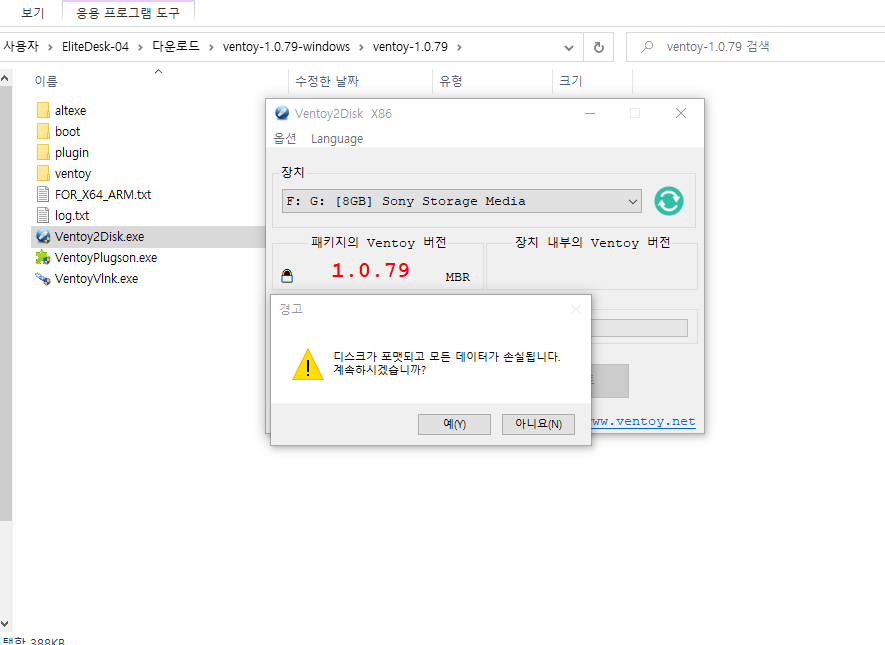Click the yellow warning triangle icon
Screen dimensions: 885x645
308,364
